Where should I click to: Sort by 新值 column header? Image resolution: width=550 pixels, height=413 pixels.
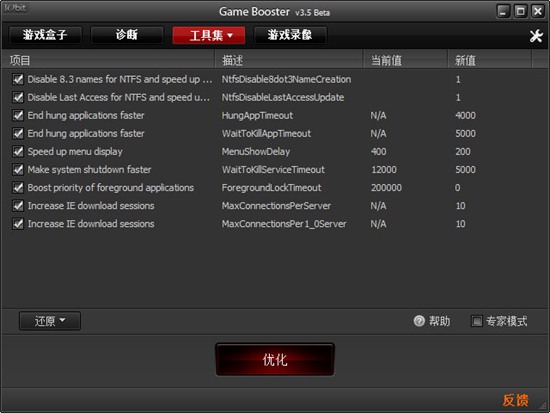[x=490, y=60]
